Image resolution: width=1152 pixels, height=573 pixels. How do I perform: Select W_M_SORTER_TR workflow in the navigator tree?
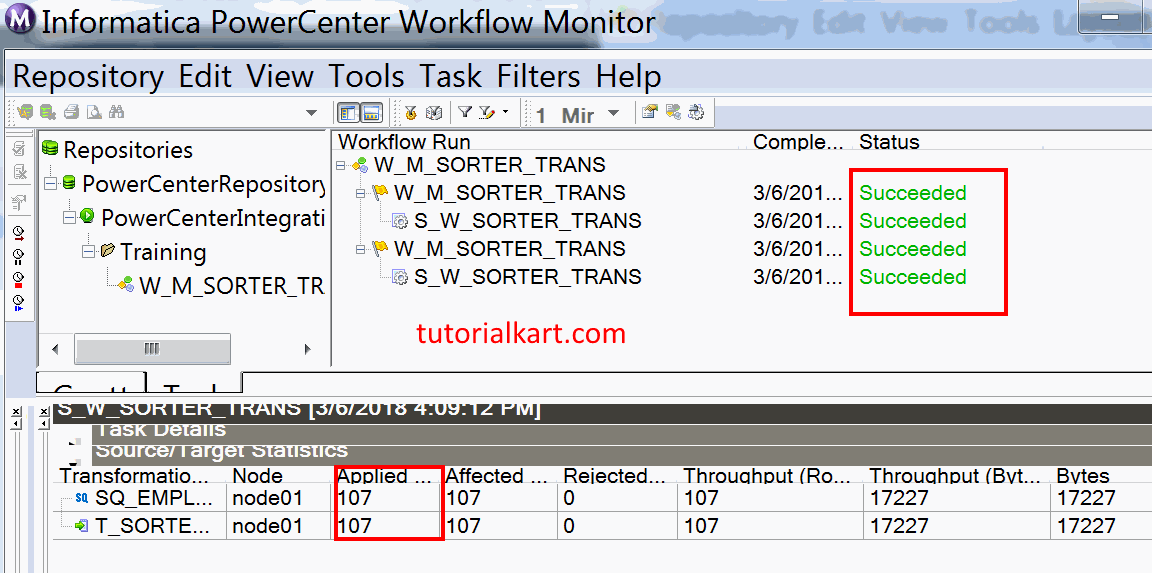pos(231,285)
